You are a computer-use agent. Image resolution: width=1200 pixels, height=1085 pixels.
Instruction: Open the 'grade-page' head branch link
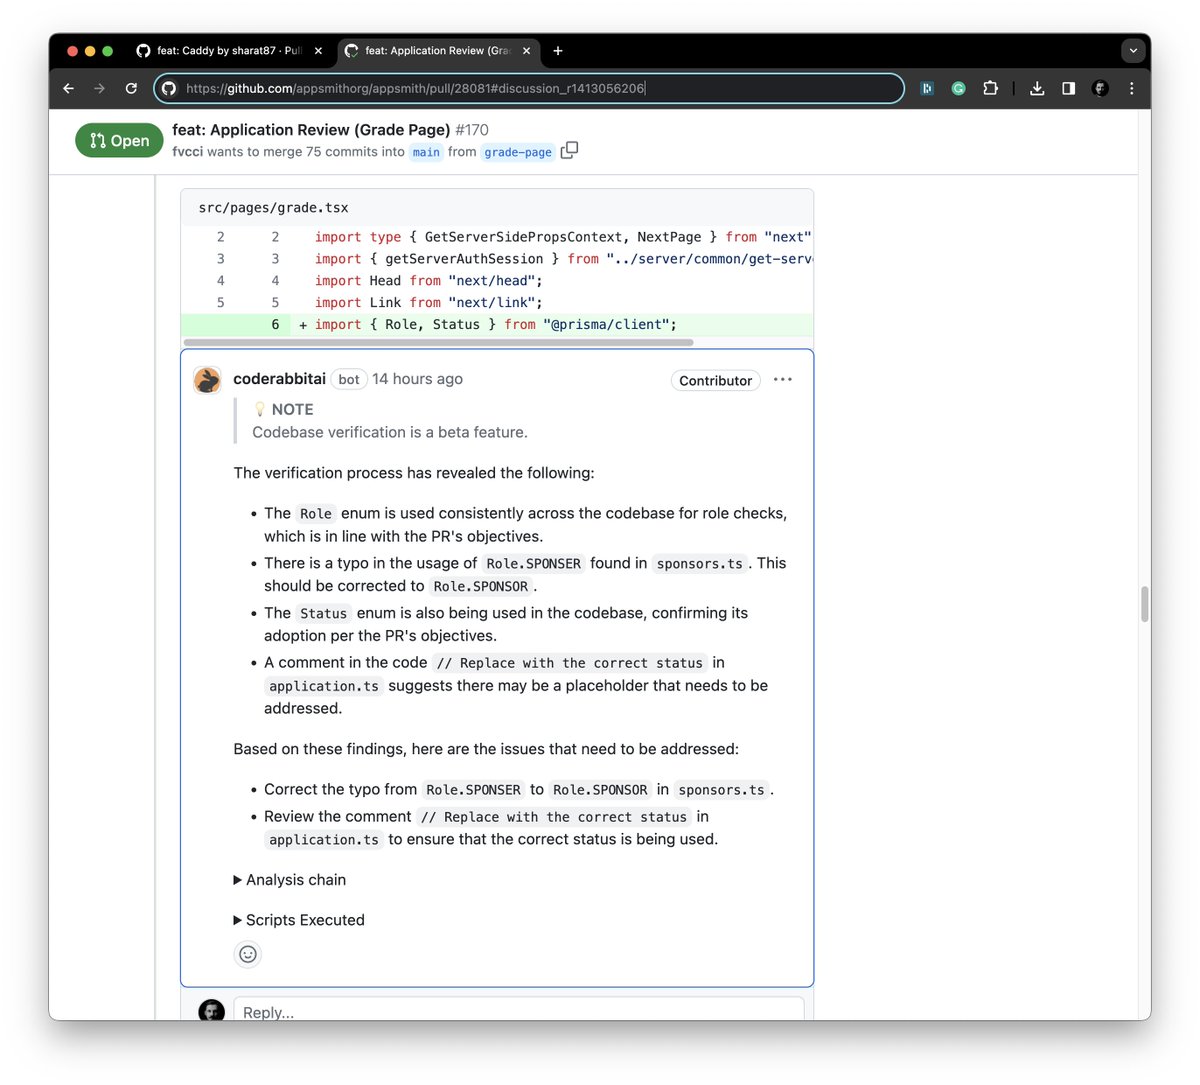[518, 152]
